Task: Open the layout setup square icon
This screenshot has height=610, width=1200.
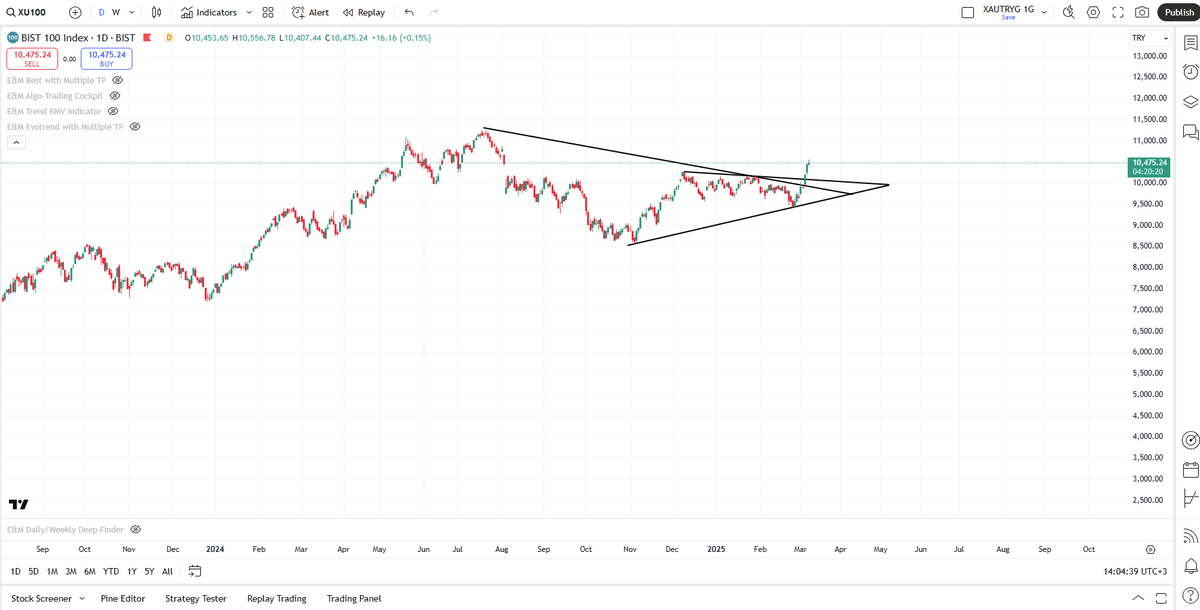Action: coord(967,12)
